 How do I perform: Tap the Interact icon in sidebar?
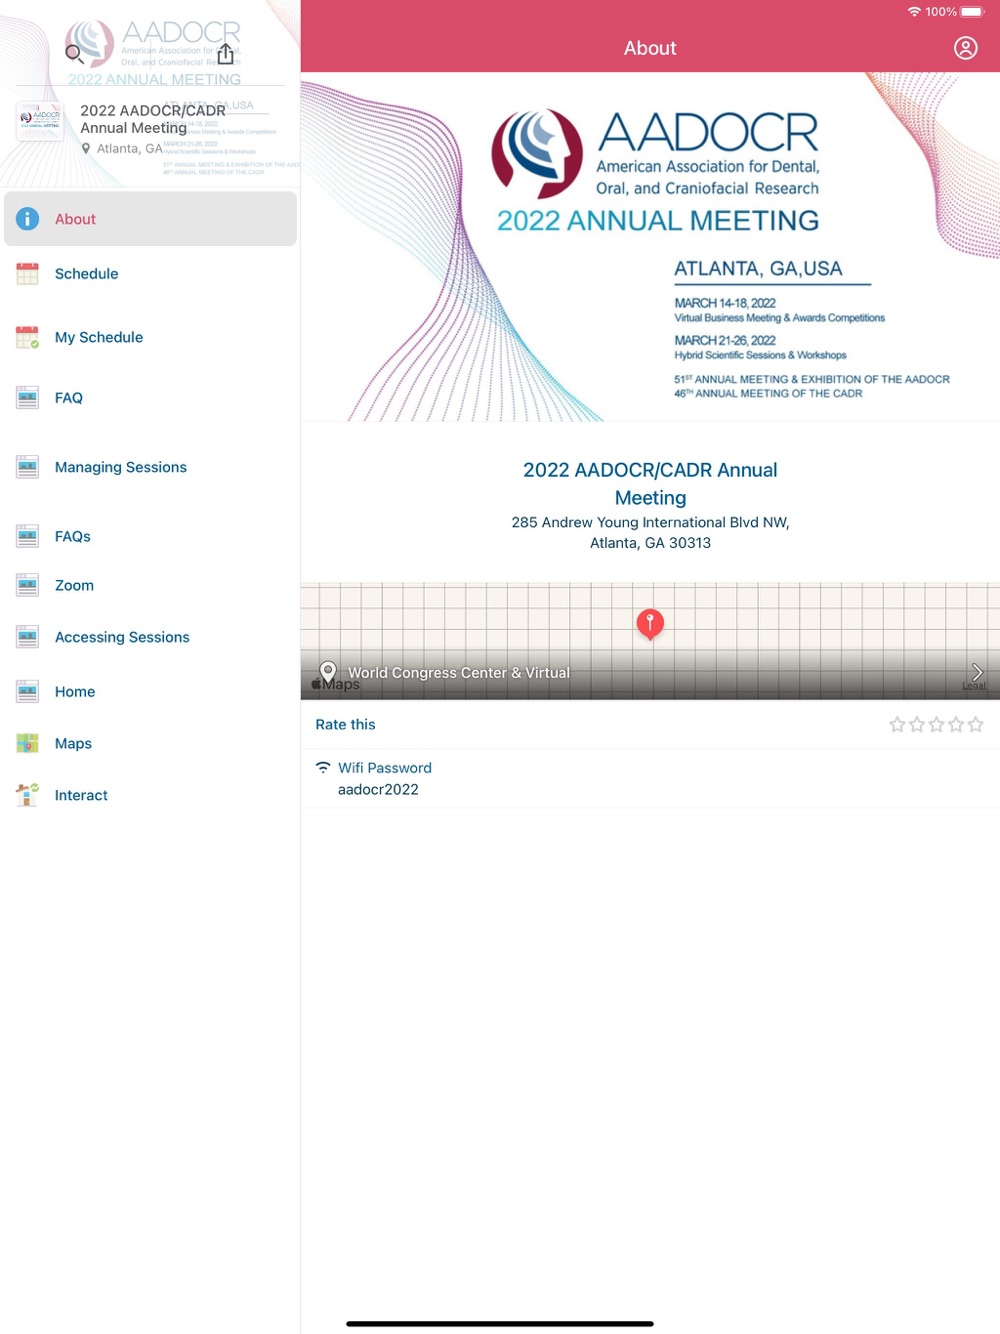tap(28, 795)
